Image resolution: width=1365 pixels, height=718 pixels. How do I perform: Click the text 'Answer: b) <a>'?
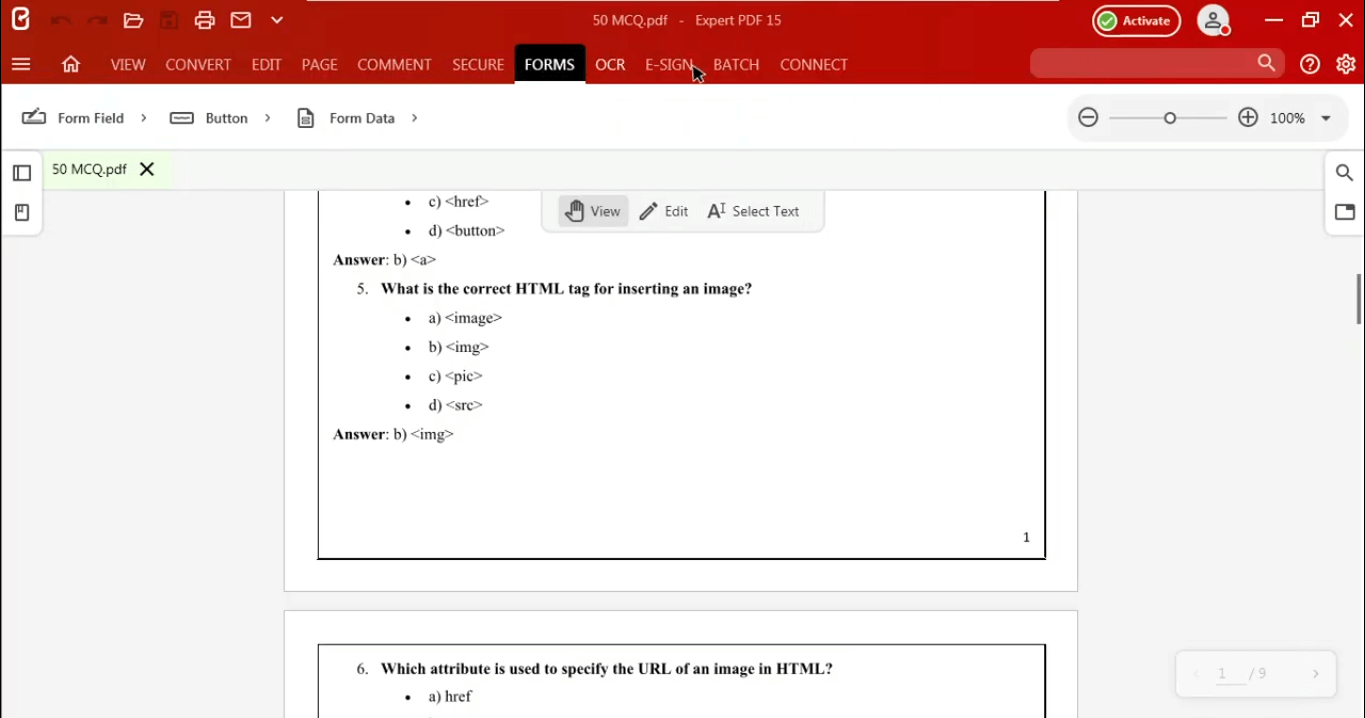384,260
